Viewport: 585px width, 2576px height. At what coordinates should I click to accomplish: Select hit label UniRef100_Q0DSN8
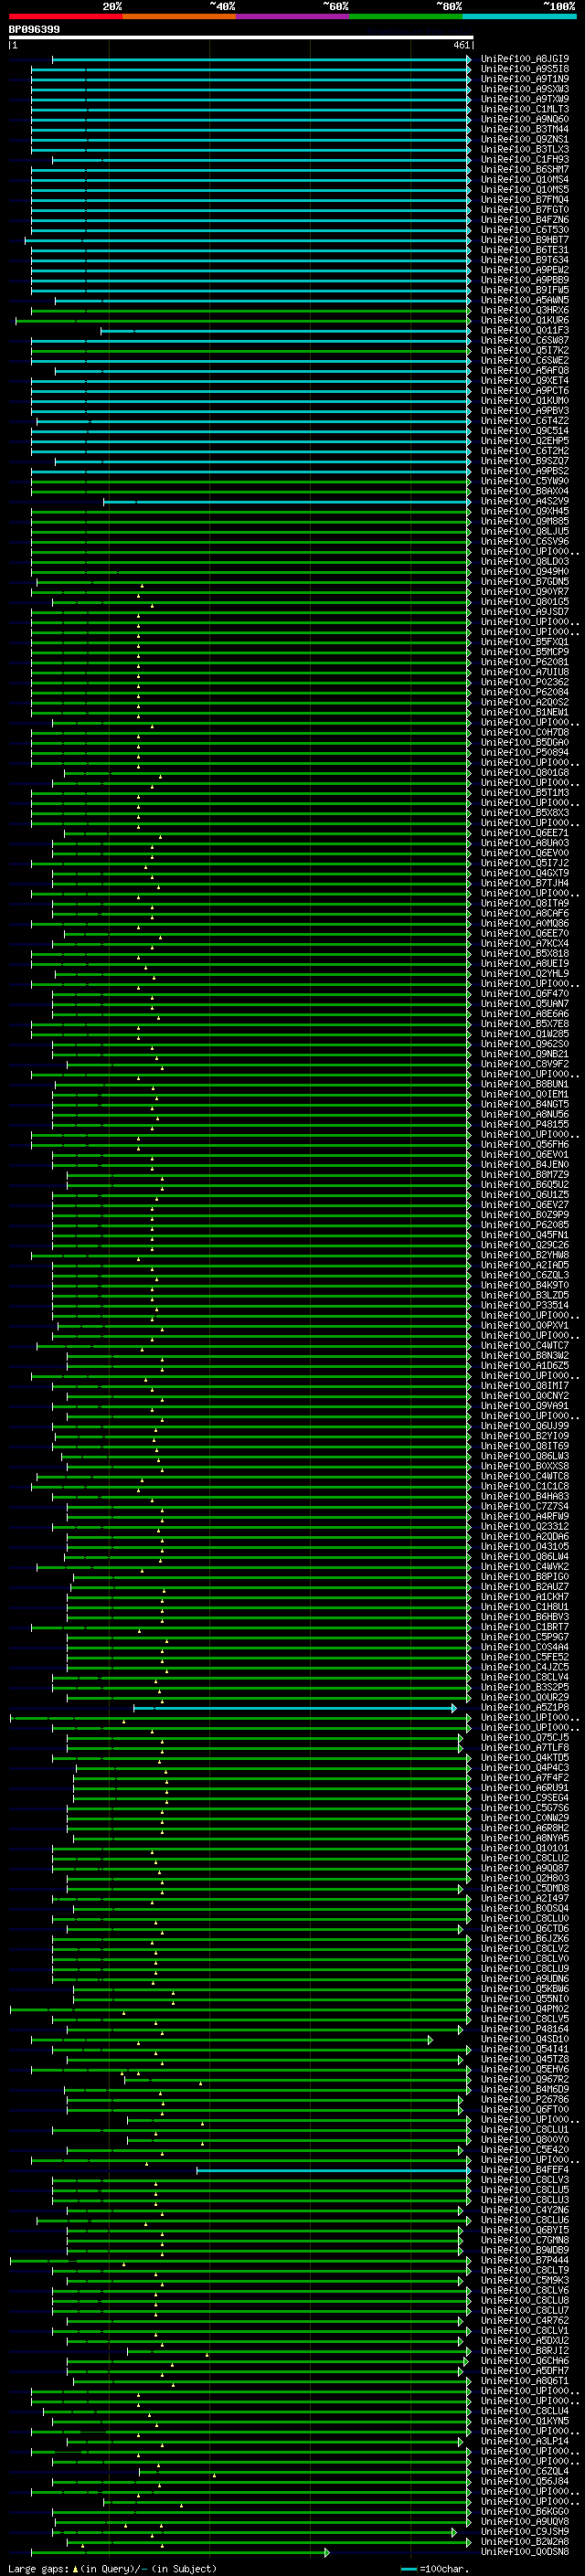524,2552
